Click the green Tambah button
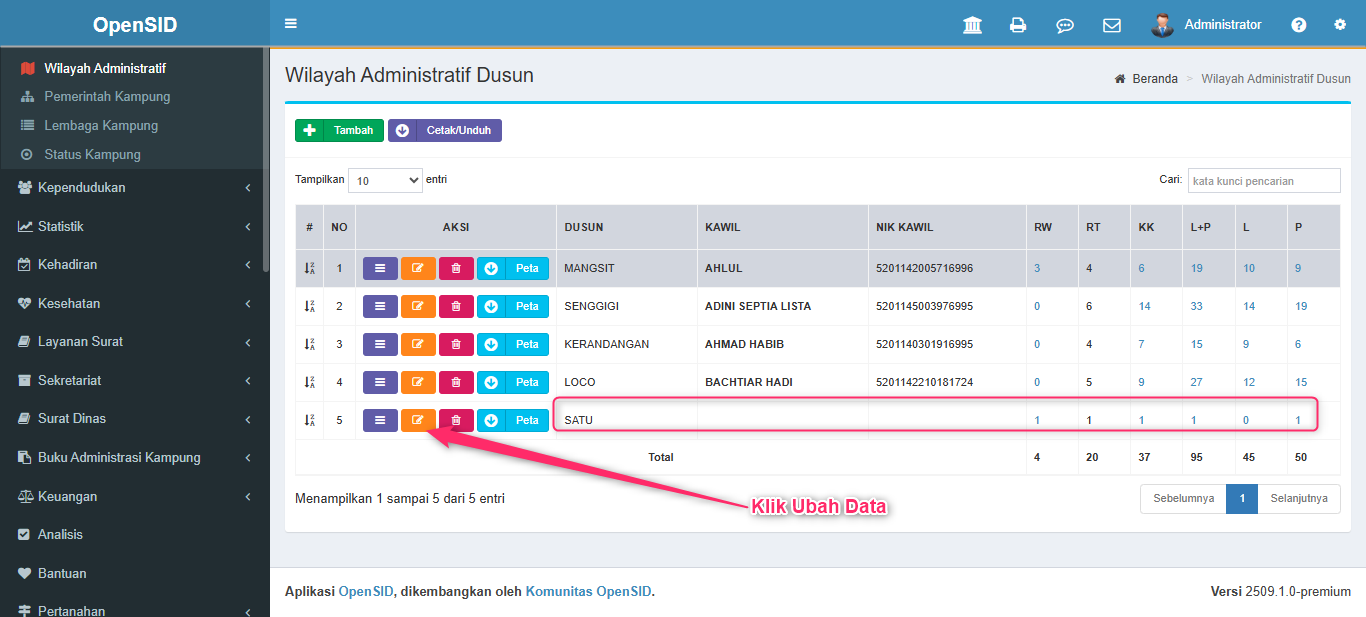Image resolution: width=1366 pixels, height=617 pixels. (339, 130)
